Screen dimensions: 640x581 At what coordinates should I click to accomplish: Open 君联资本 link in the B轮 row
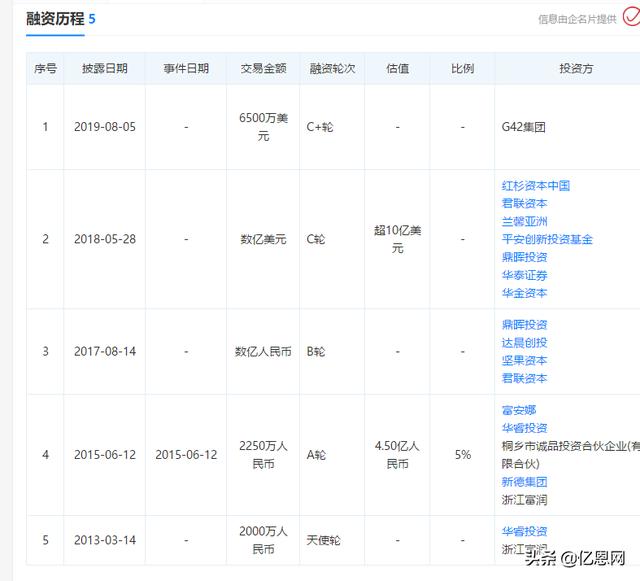pyautogui.click(x=524, y=378)
